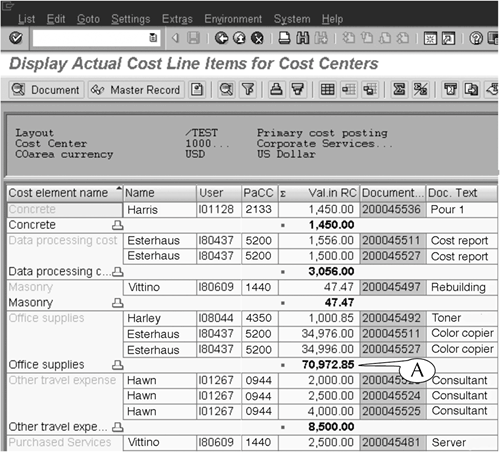Collapse the Office supplies subtotal group
This screenshot has width=500, height=453.
click(117, 365)
